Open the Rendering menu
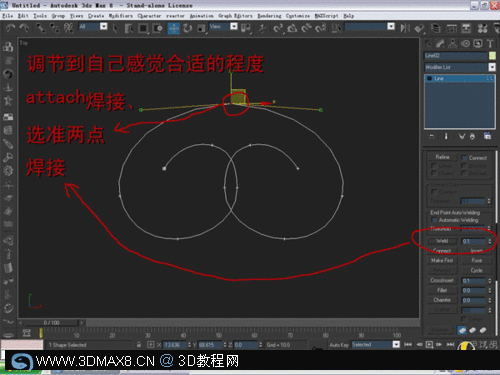This screenshot has height=375, width=500. tap(269, 16)
